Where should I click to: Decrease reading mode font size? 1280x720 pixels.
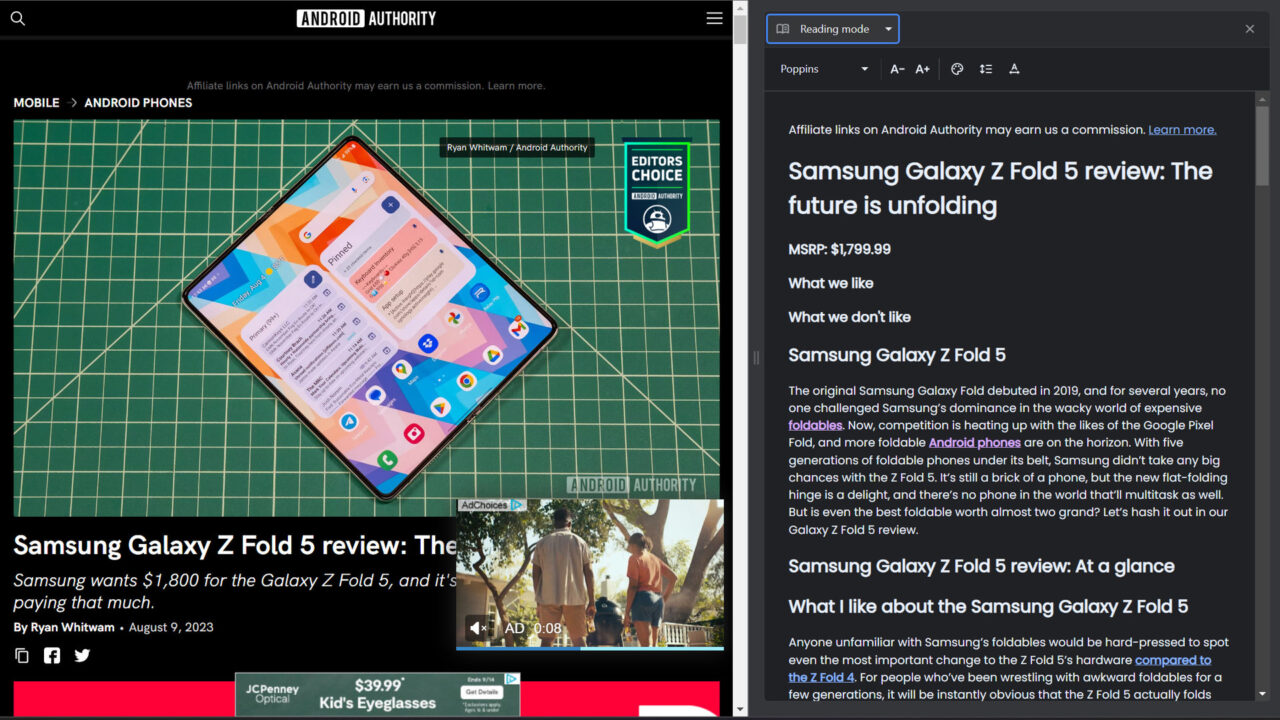point(897,69)
